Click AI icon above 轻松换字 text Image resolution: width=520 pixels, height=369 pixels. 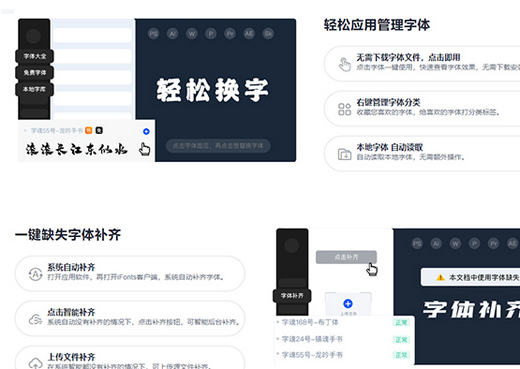pyautogui.click(x=172, y=34)
